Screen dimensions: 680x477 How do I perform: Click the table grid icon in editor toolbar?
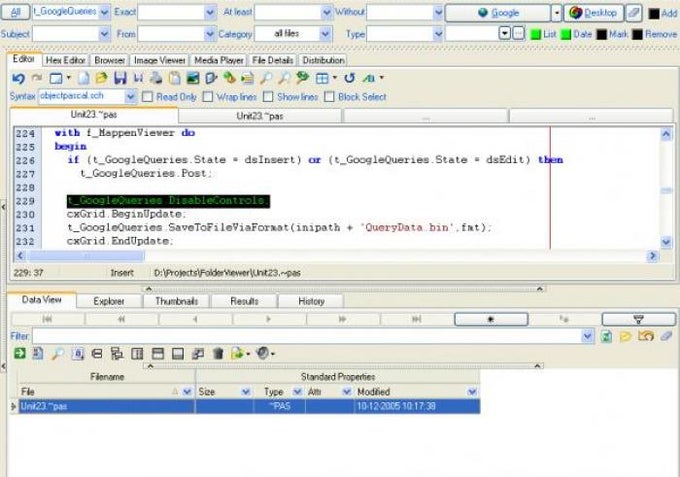[322, 78]
